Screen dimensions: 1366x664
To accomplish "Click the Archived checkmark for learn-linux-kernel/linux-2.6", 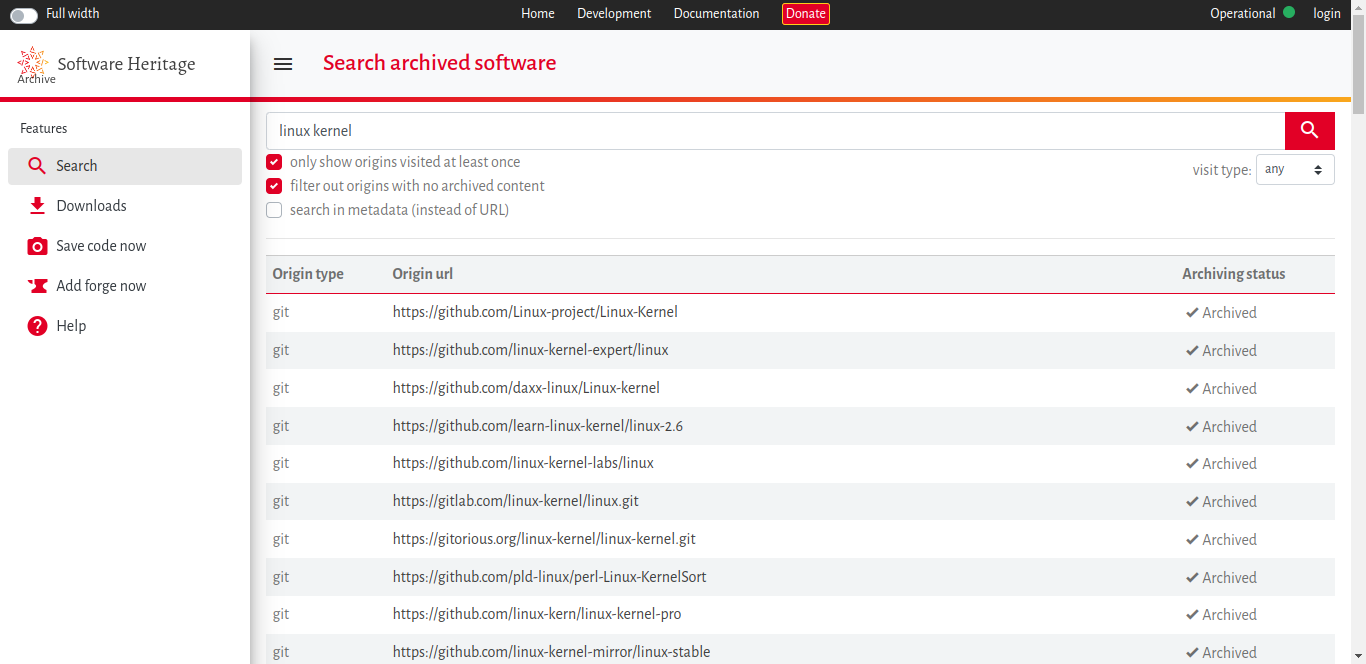I will [x=1192, y=427].
